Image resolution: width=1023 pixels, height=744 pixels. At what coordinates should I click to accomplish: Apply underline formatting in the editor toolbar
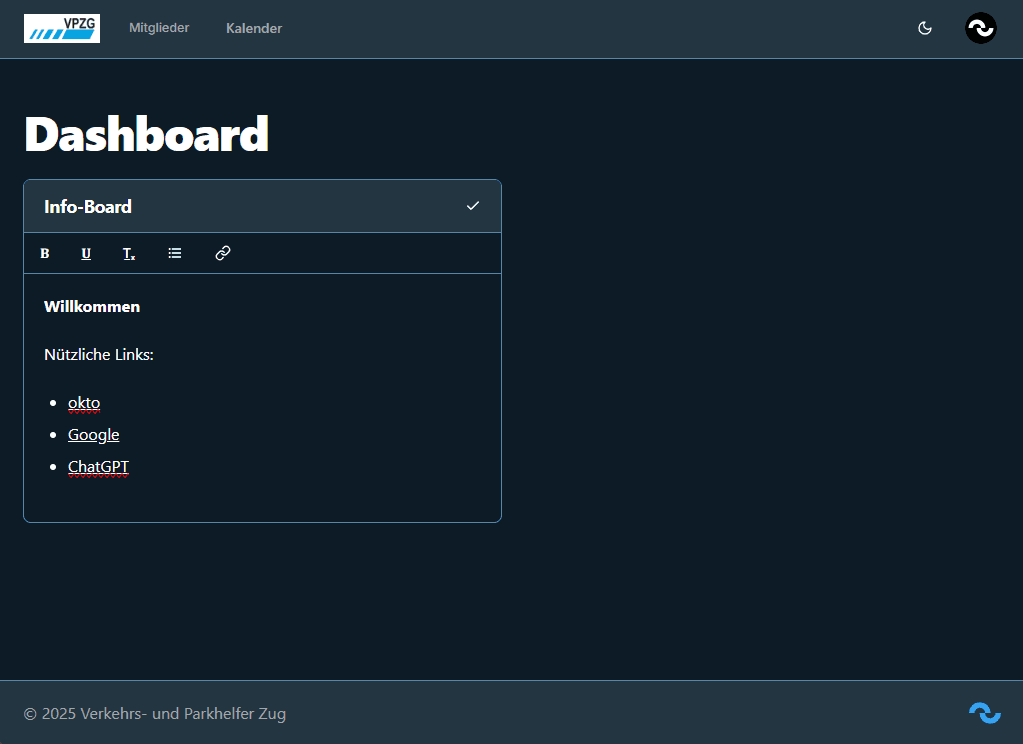coord(86,253)
